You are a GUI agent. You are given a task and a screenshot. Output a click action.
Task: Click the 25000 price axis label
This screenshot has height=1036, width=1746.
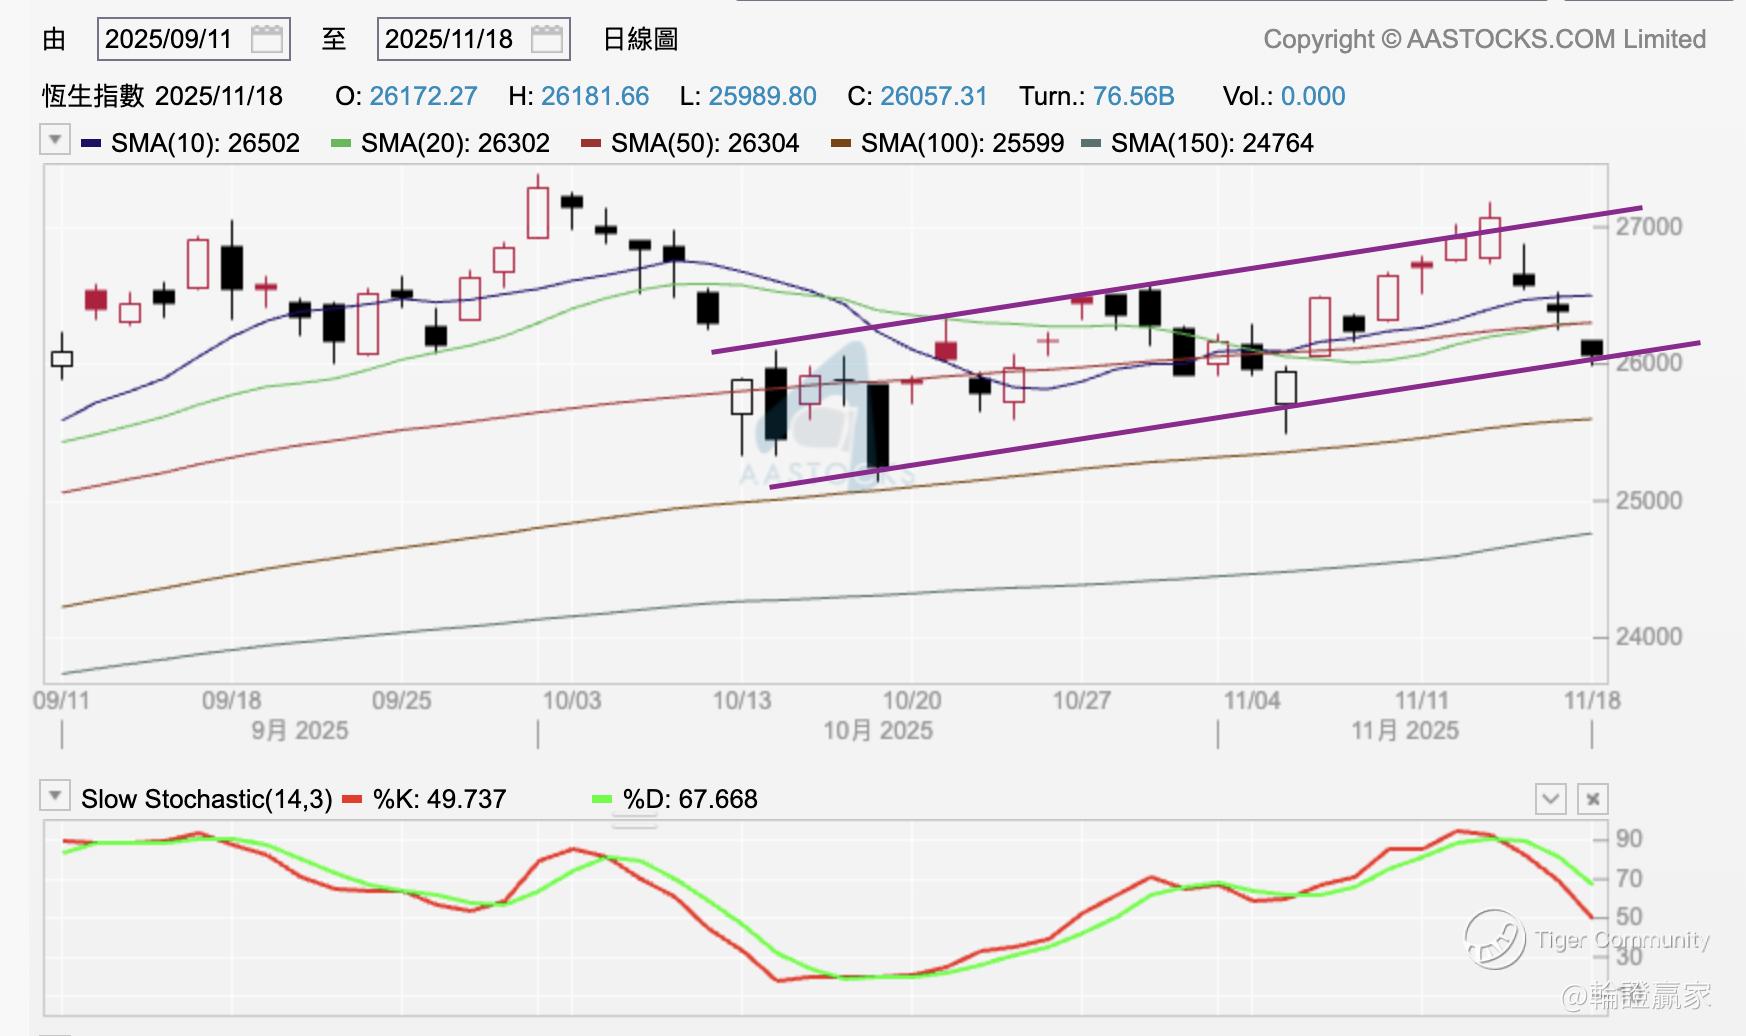(1649, 500)
